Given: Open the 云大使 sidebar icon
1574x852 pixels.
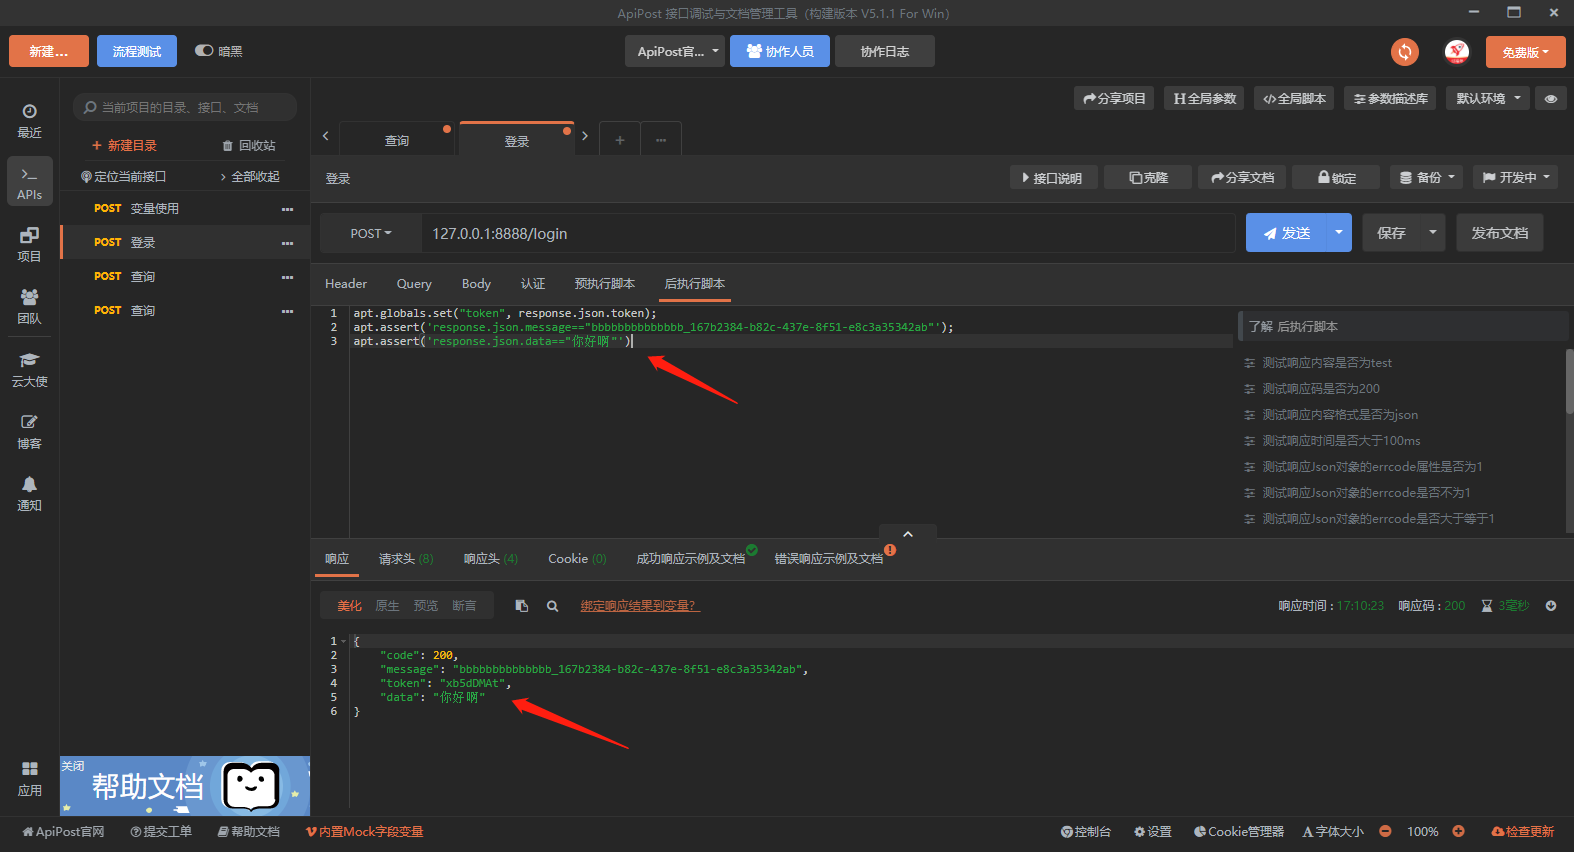Looking at the screenshot, I should point(30,369).
